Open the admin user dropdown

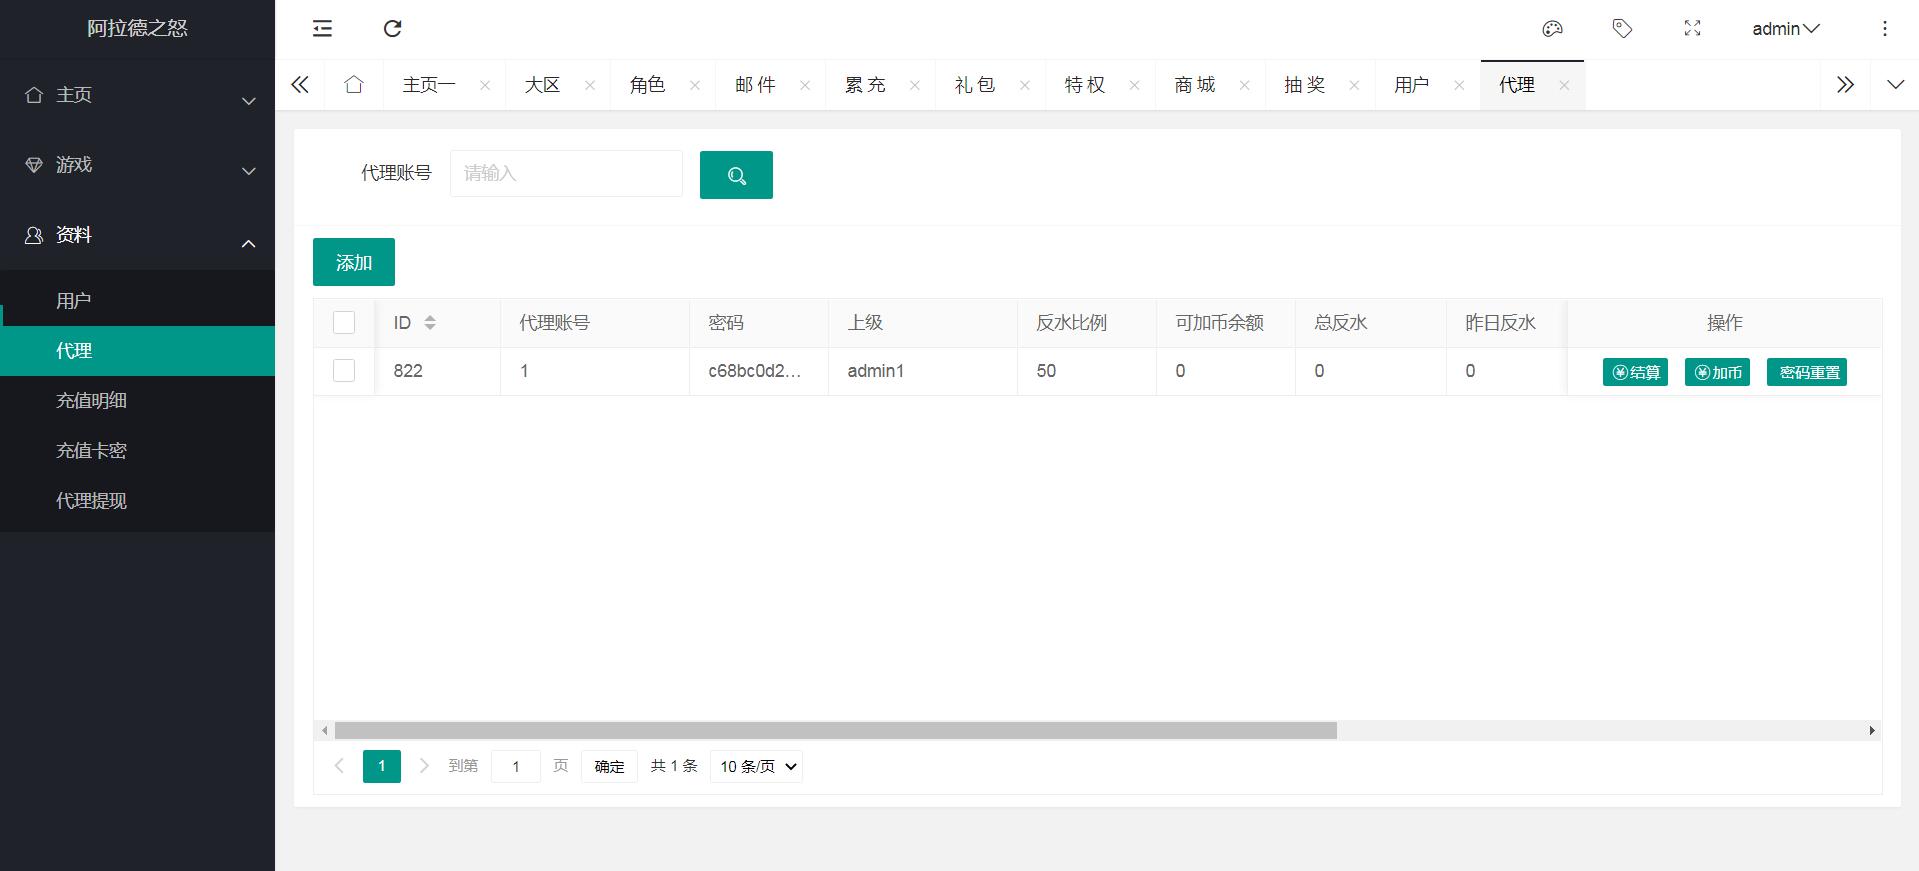[x=1785, y=29]
